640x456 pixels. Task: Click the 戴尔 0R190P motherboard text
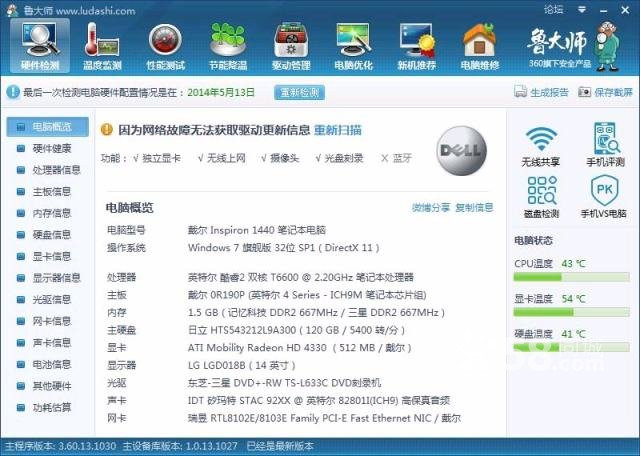coord(307,295)
